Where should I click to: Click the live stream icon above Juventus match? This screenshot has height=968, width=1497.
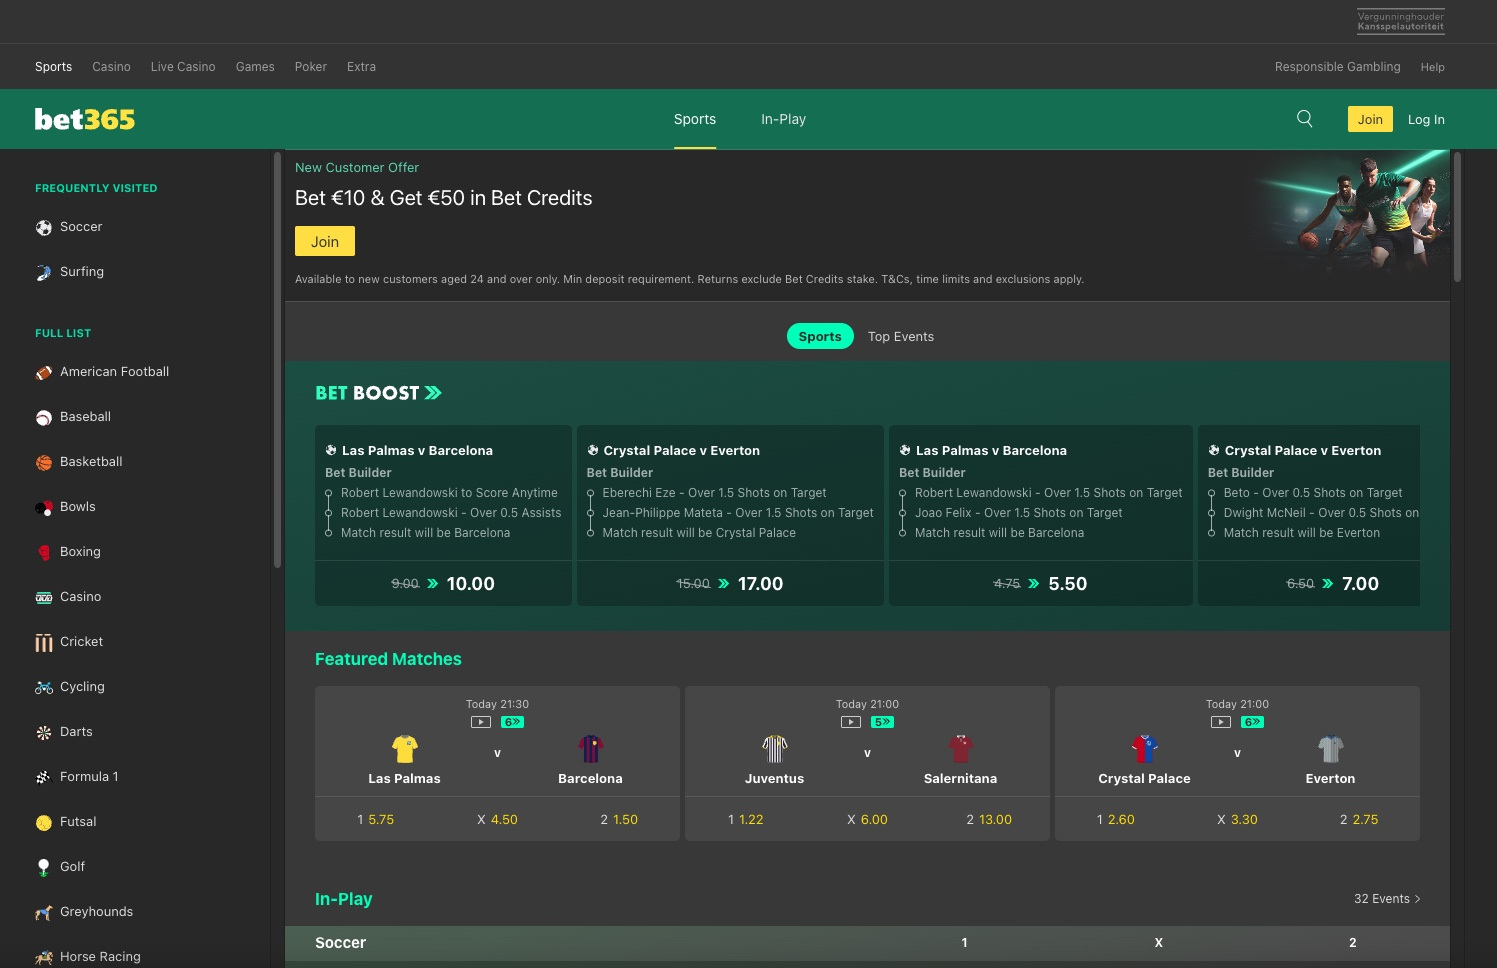[850, 721]
